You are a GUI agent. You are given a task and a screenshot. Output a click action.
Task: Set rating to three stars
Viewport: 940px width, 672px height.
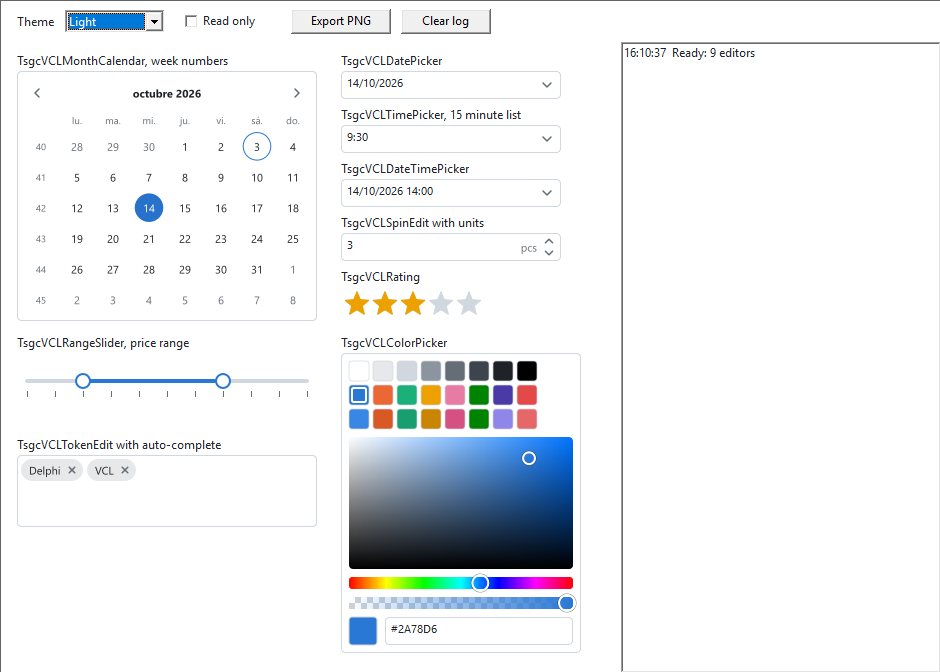pyautogui.click(x=413, y=303)
